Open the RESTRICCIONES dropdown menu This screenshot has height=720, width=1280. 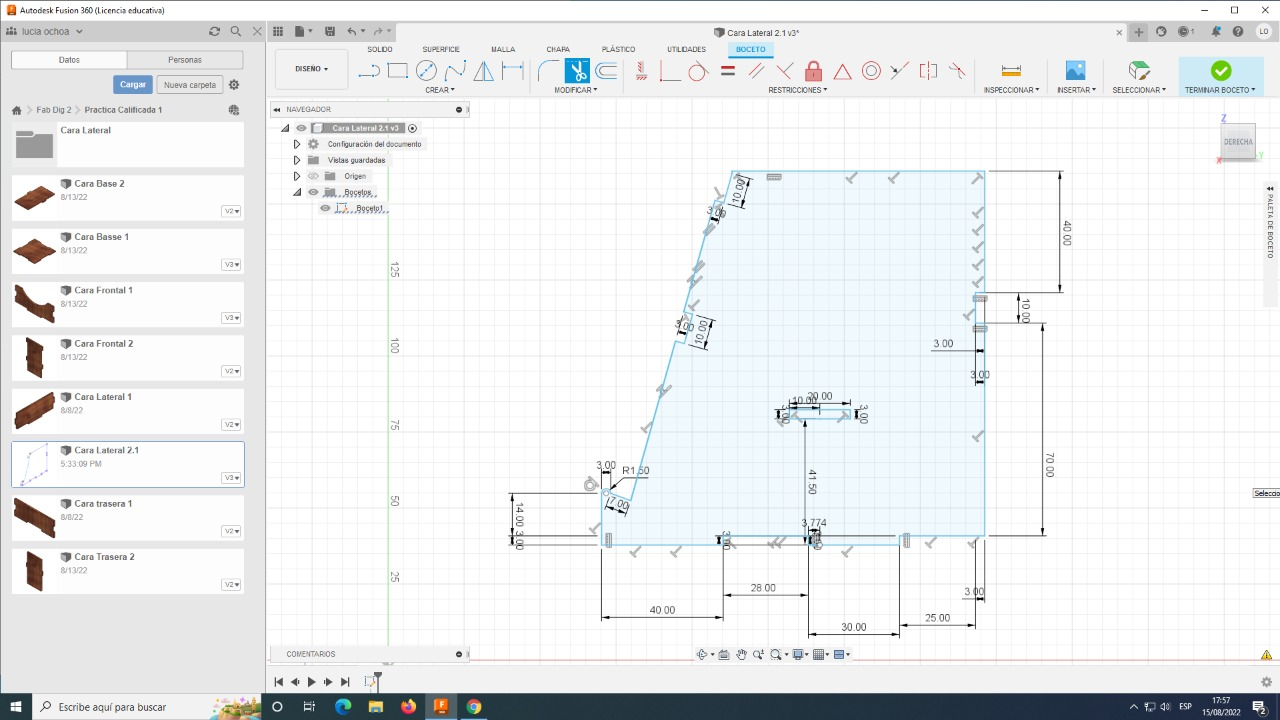798,90
